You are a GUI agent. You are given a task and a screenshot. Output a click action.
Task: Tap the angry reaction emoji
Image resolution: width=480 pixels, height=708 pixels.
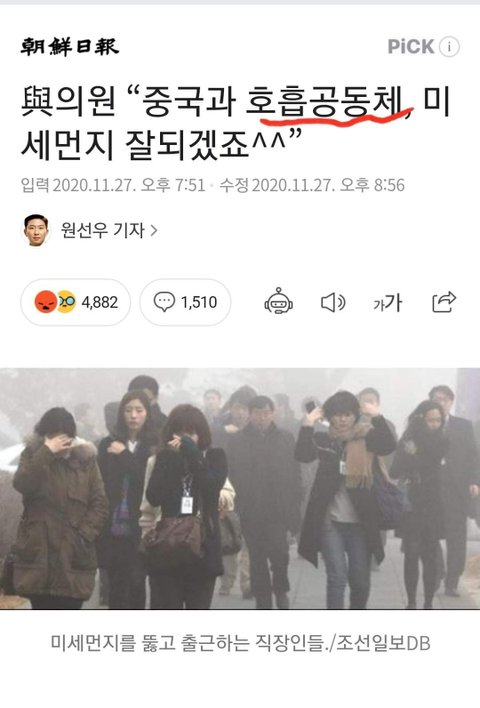point(45,302)
